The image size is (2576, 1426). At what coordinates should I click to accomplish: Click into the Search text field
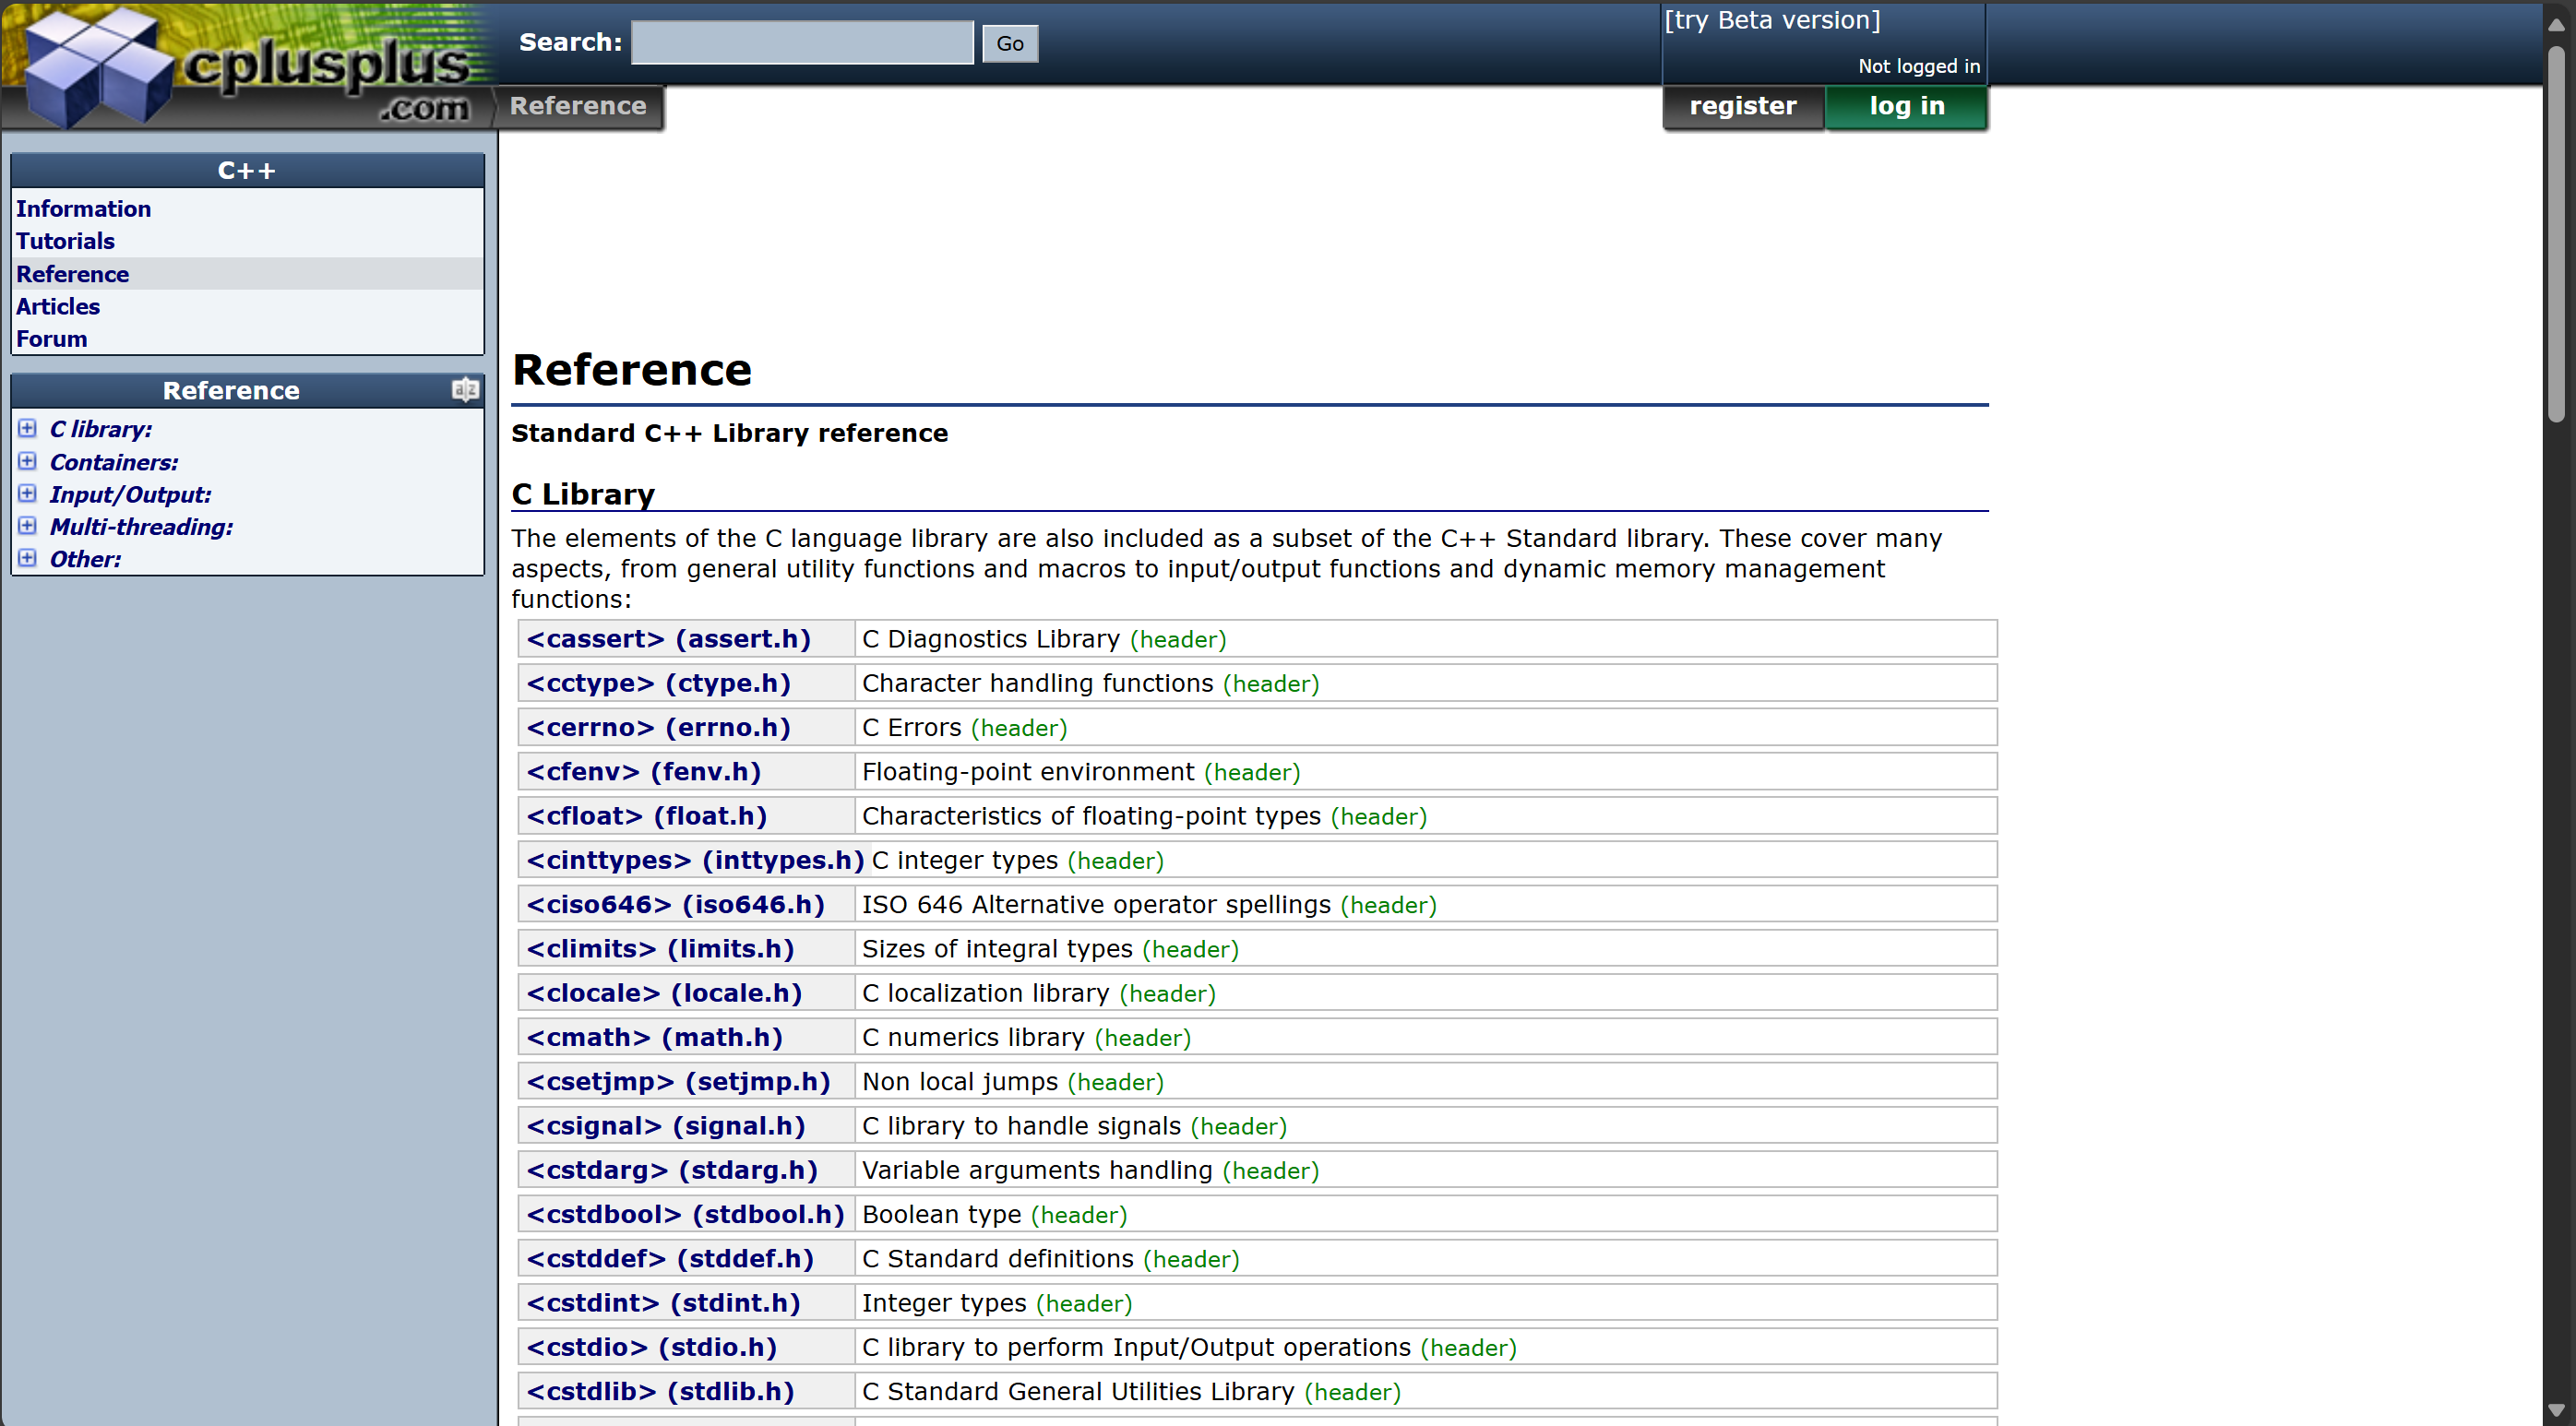coord(802,43)
